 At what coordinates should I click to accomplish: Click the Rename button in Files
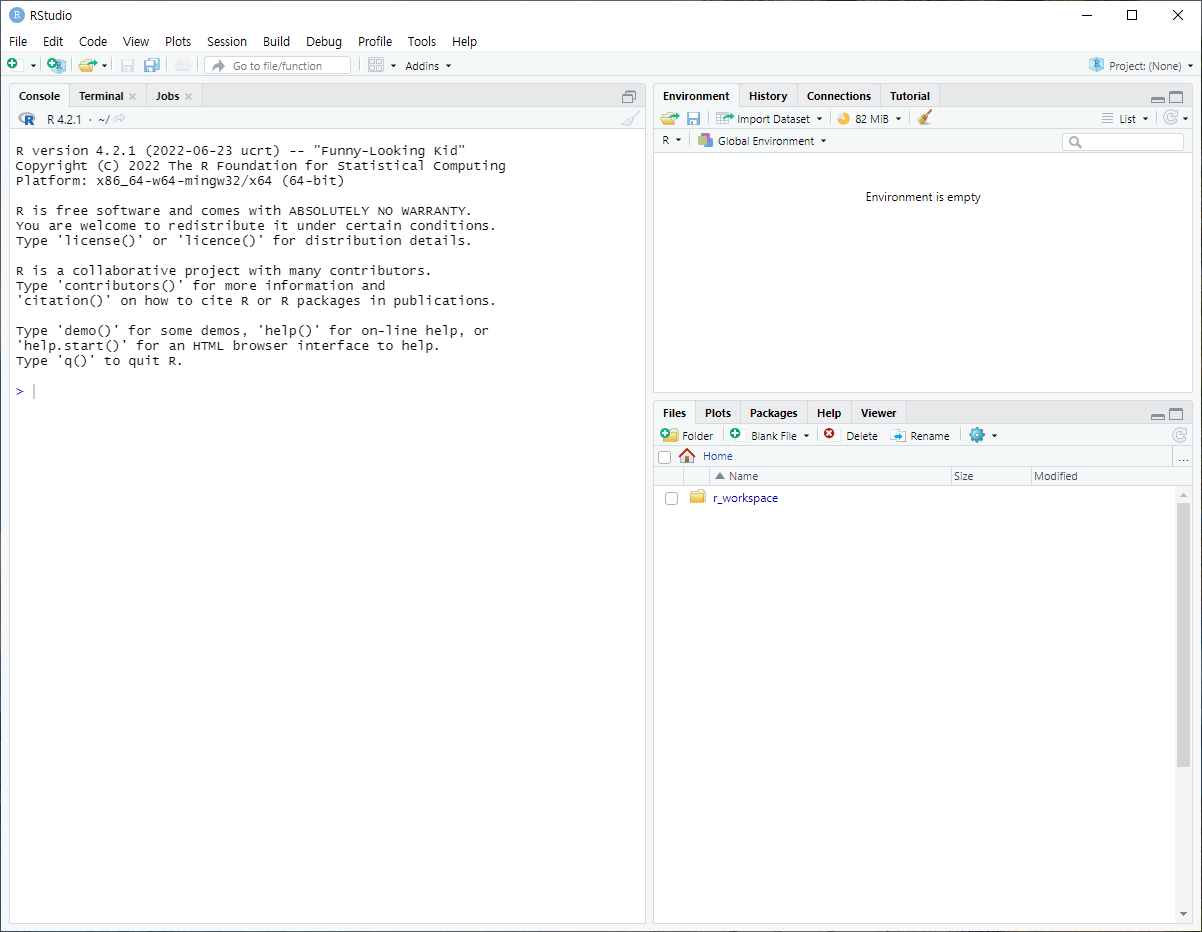920,435
